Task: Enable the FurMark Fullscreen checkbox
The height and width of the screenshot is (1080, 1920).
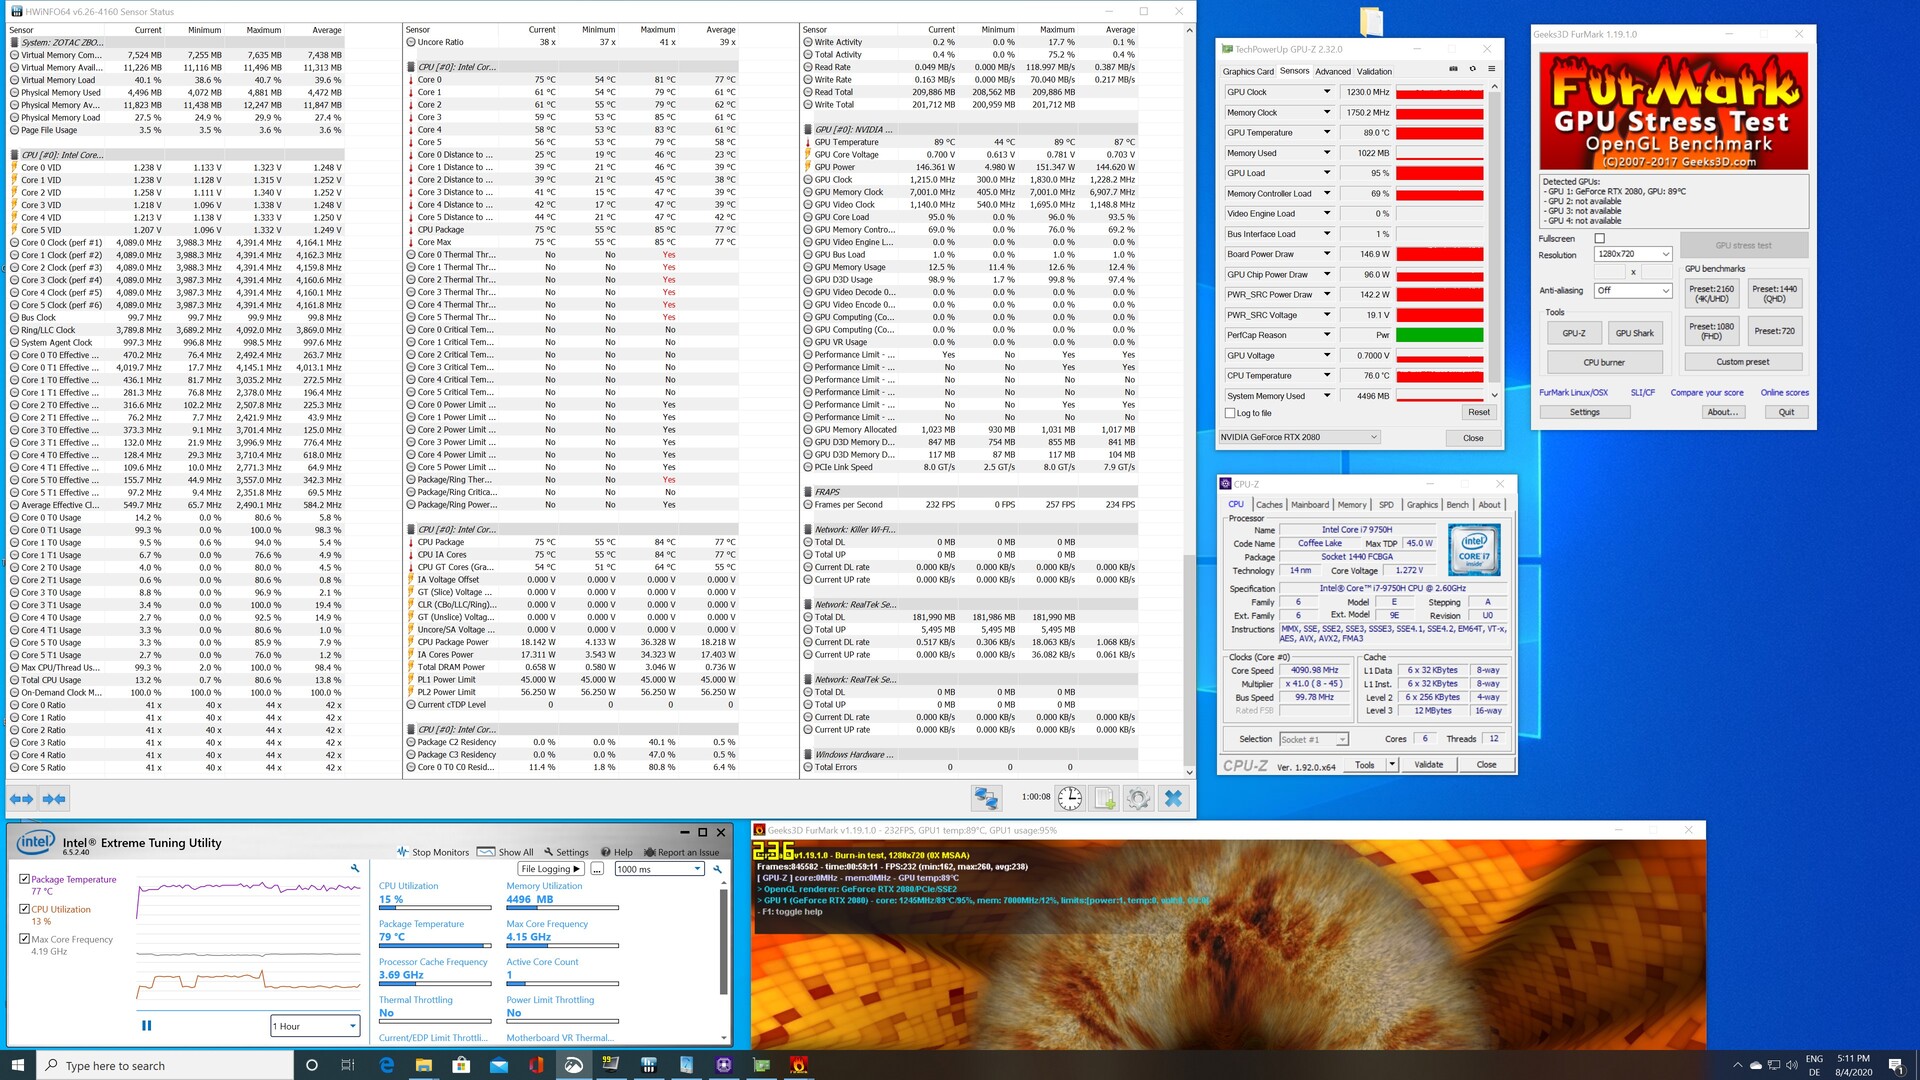Action: 1599,238
